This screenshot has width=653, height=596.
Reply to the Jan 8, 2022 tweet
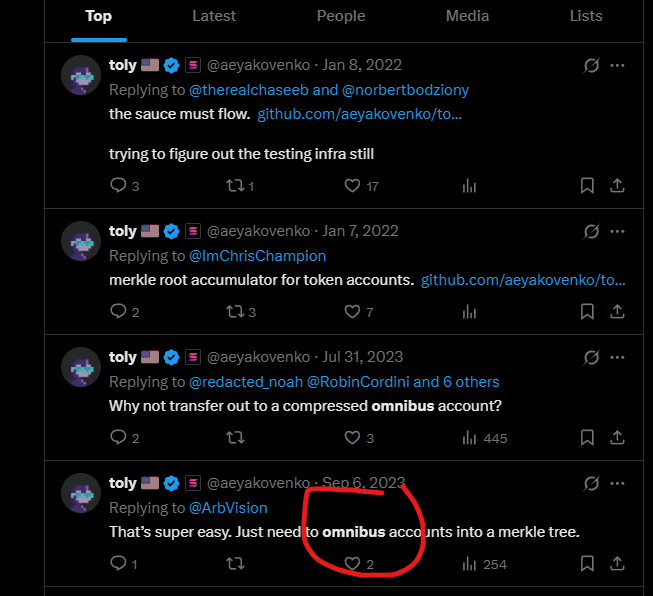tap(118, 185)
